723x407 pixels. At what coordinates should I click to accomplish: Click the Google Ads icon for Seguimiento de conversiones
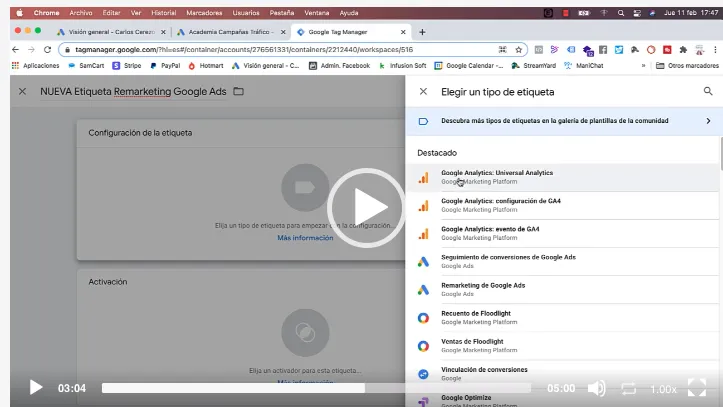click(x=423, y=262)
